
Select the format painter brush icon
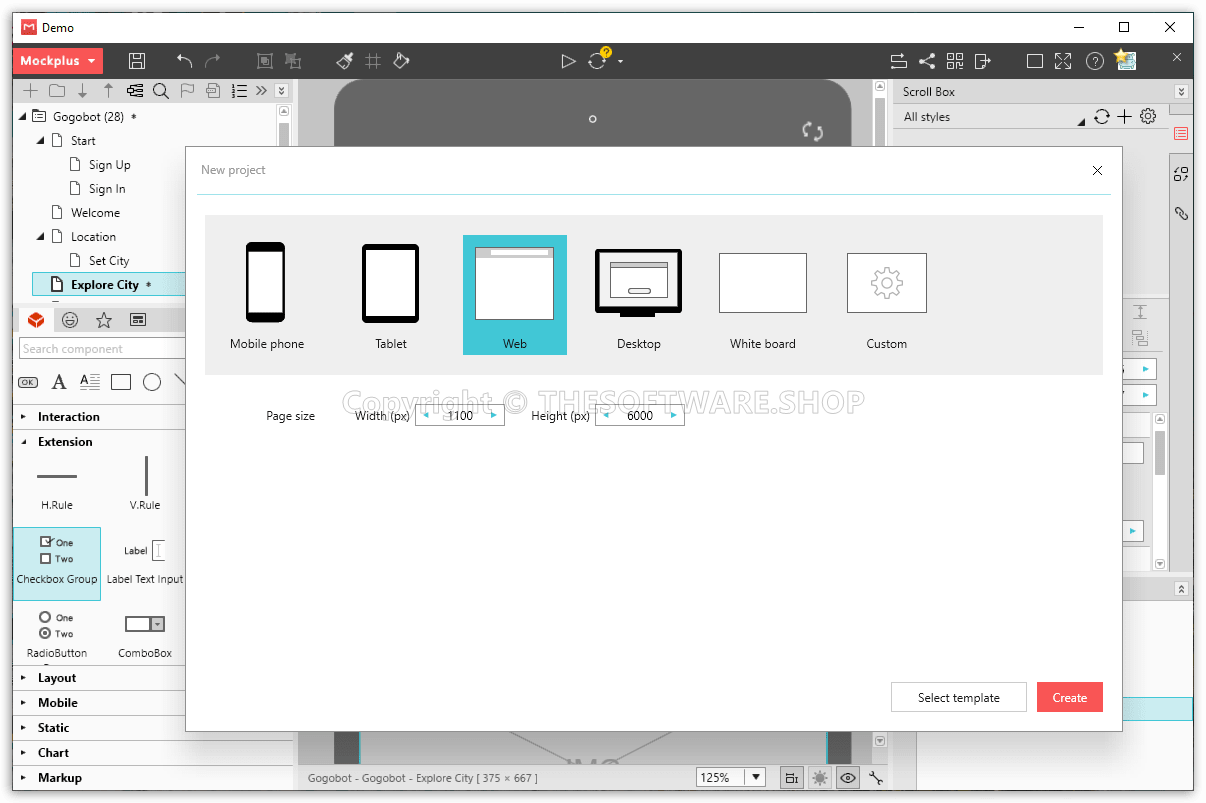click(344, 61)
